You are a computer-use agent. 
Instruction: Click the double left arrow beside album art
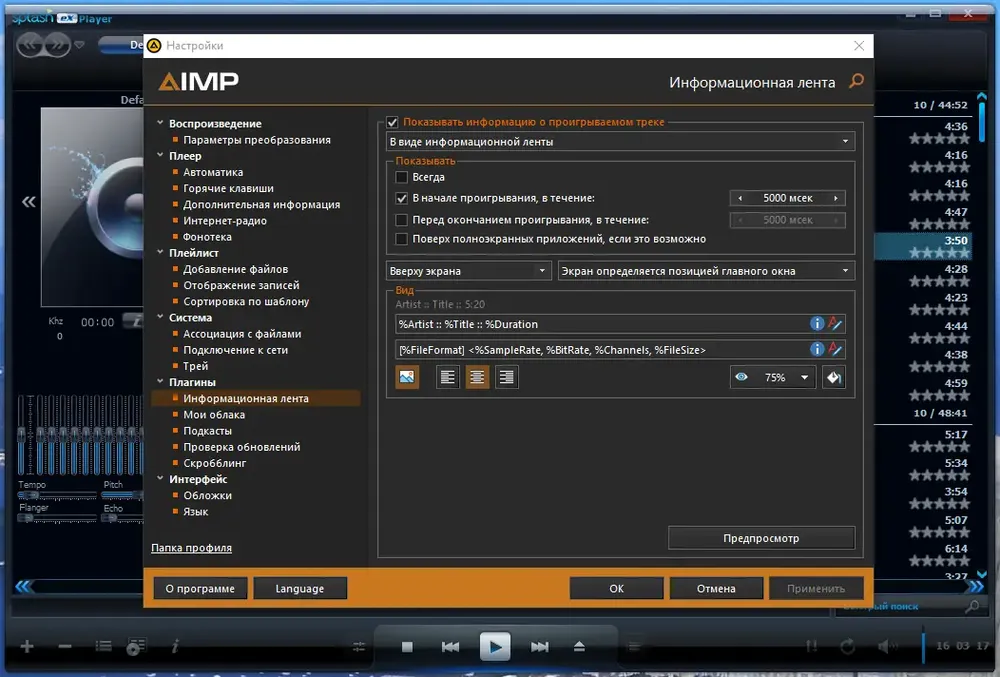pyautogui.click(x=29, y=202)
